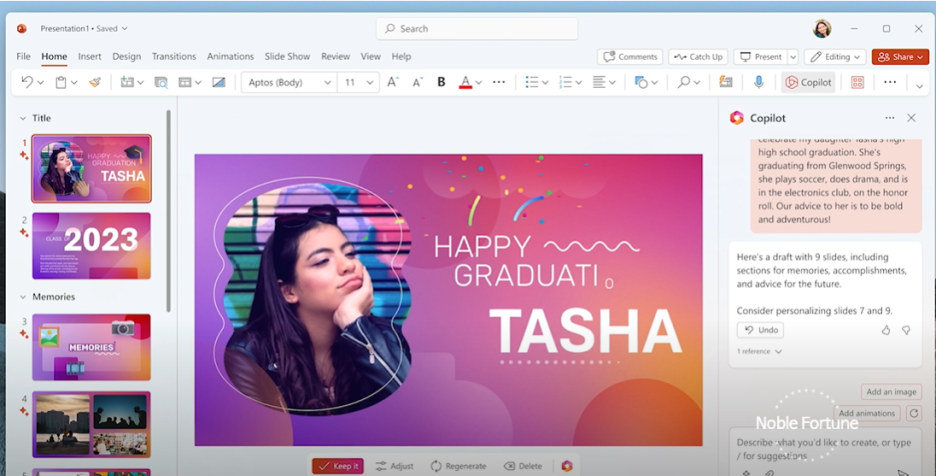Decrease font size with smaller A icon
The width and height of the screenshot is (936, 476).
417,82
